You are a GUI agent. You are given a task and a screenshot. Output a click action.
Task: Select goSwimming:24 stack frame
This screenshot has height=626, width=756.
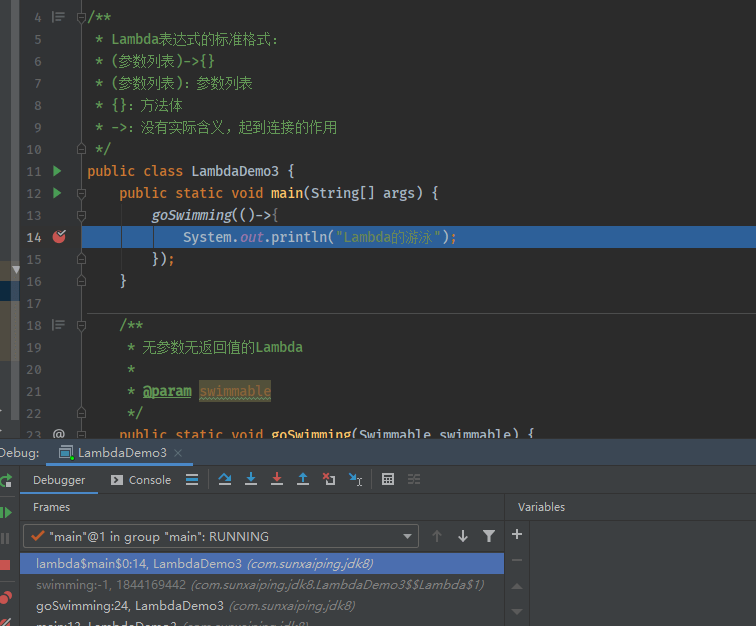[x=262, y=606]
